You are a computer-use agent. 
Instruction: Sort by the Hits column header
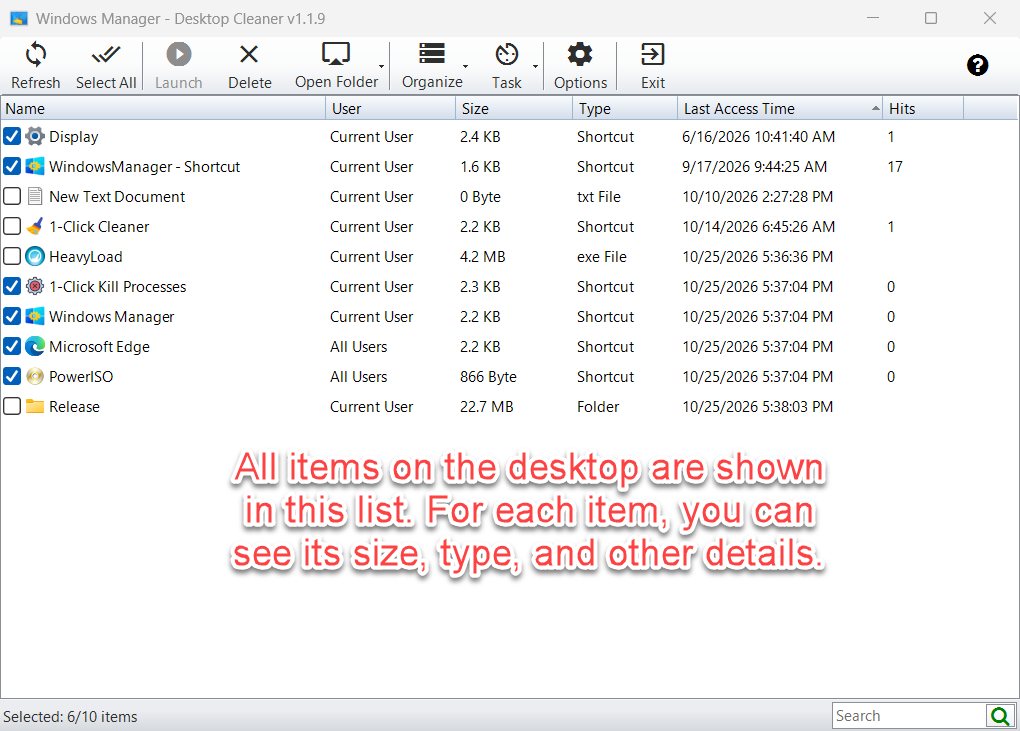pyautogui.click(x=922, y=109)
